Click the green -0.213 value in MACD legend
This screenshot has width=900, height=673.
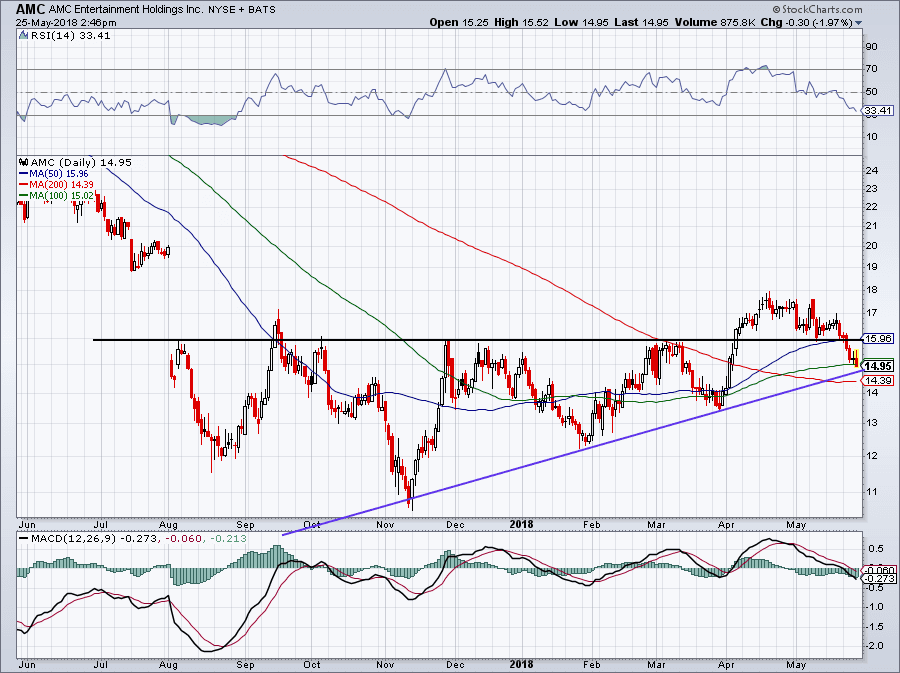tap(228, 539)
